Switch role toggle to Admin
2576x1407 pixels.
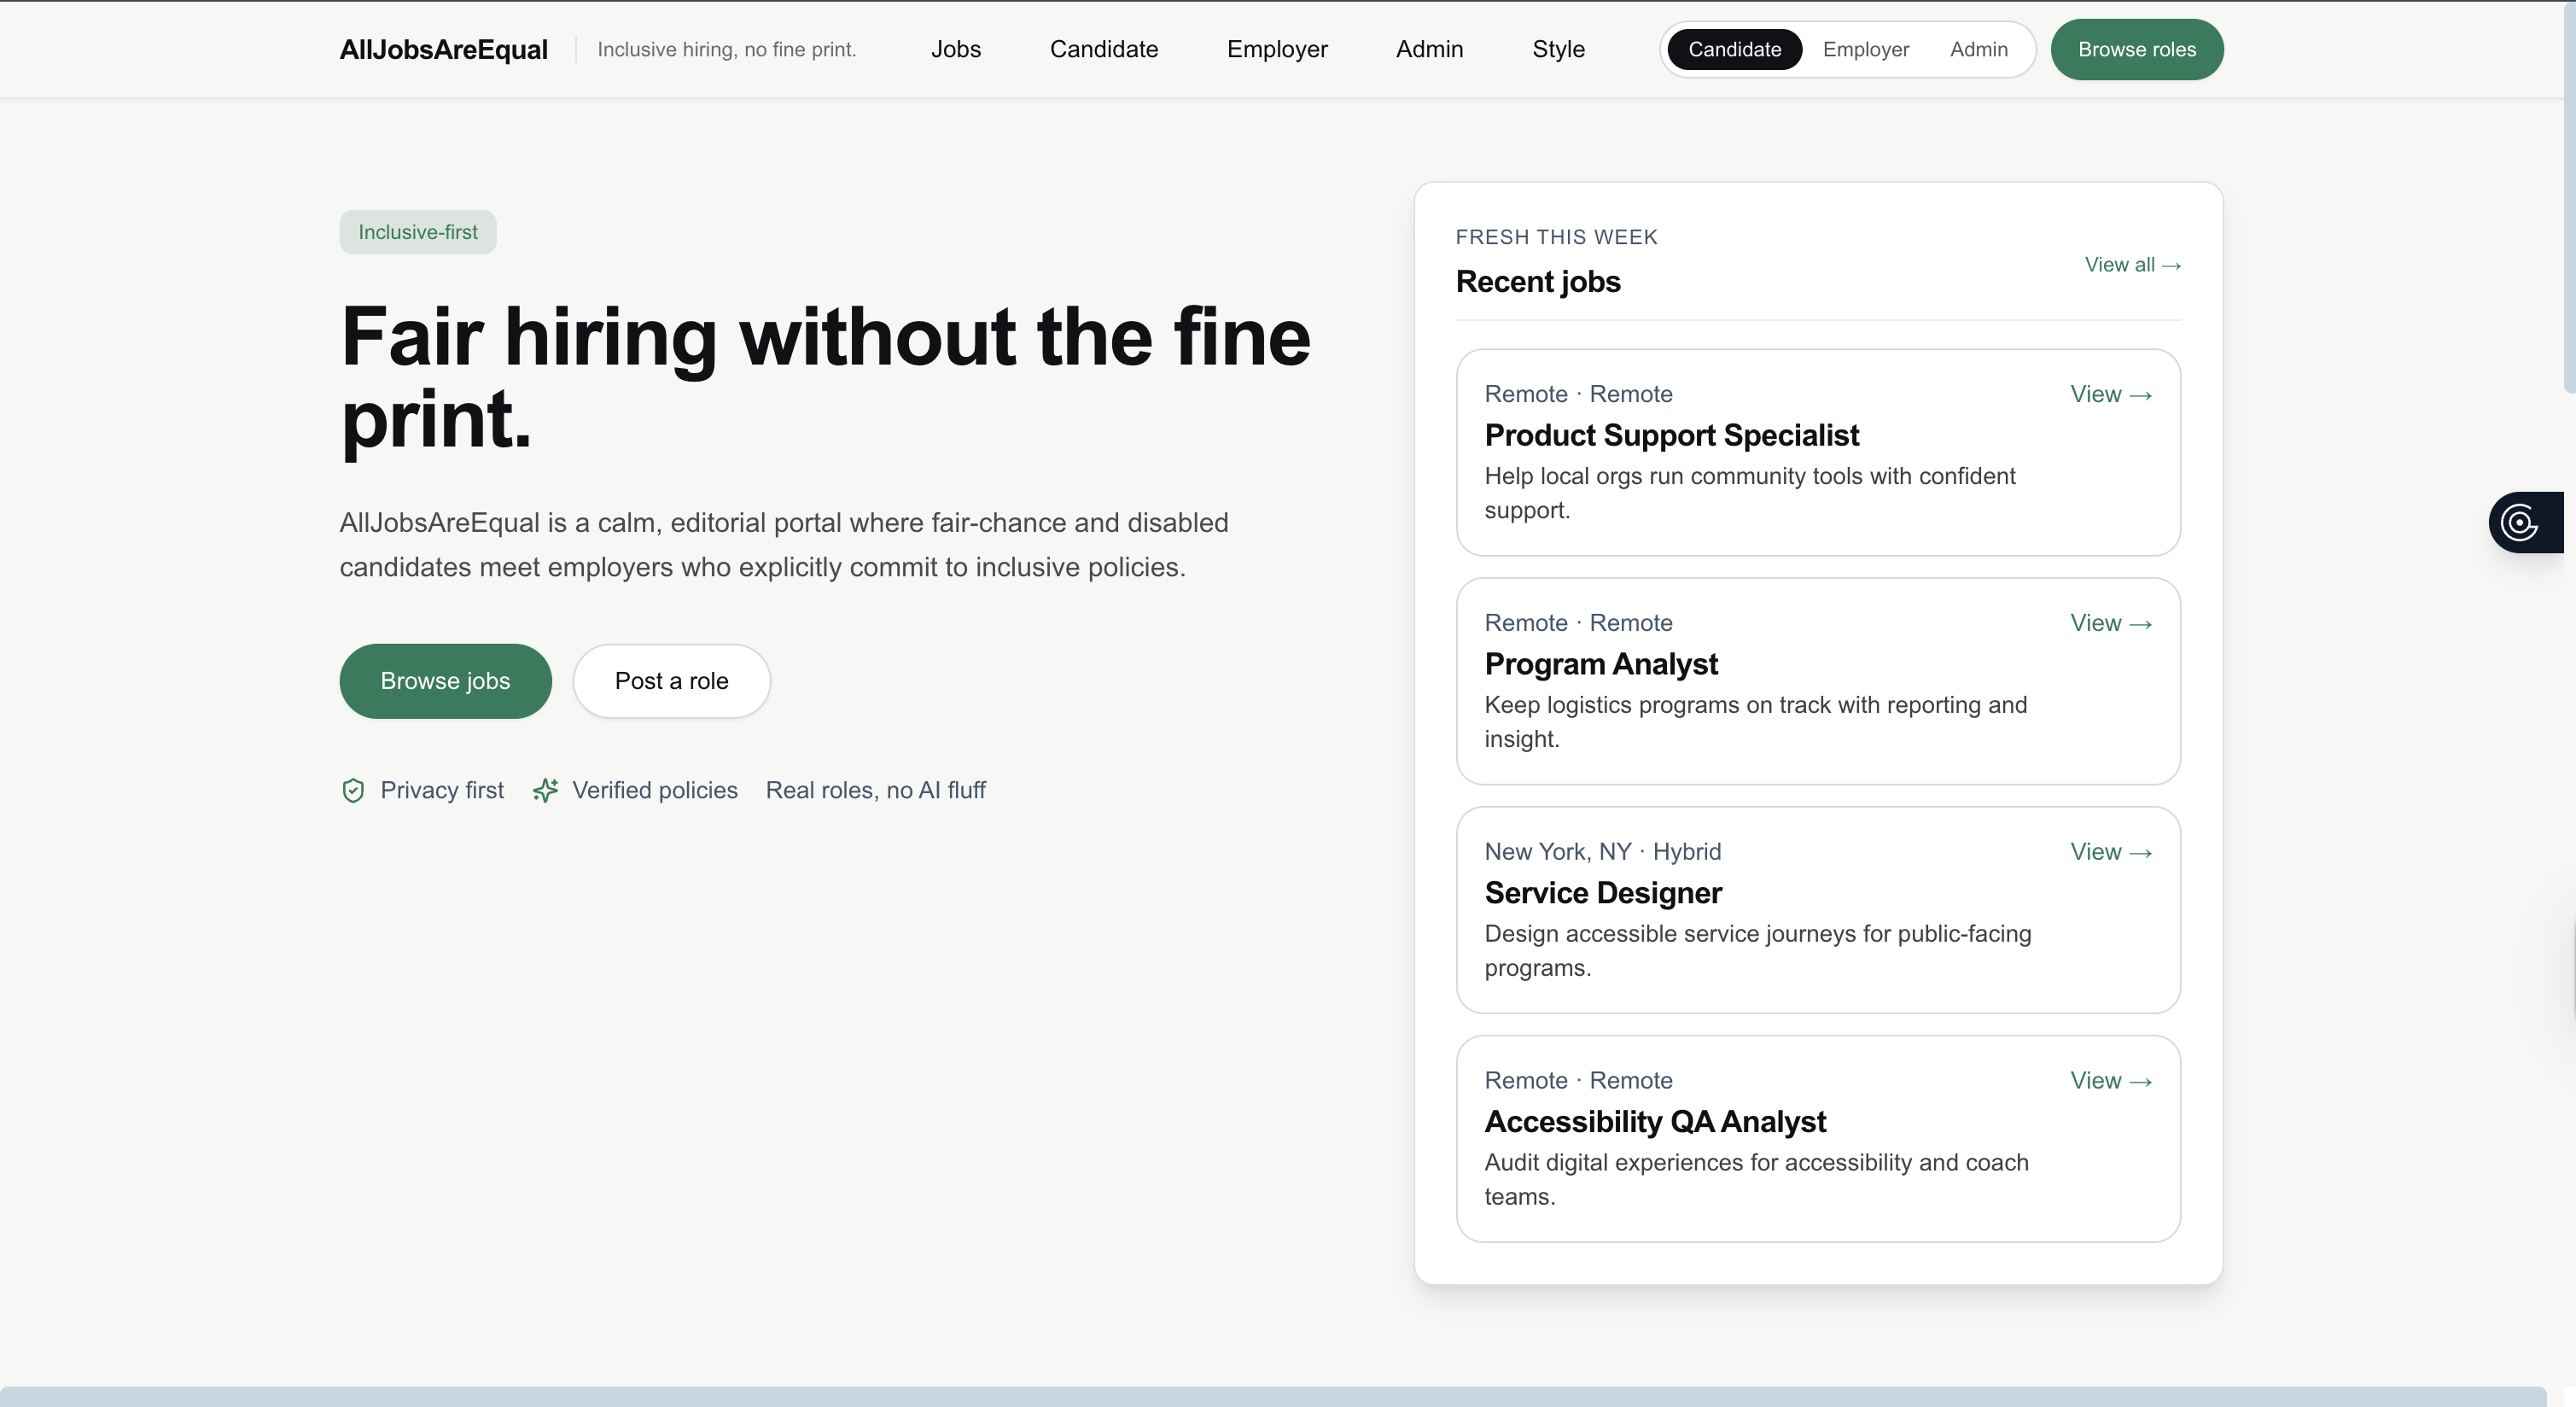[x=1978, y=50]
